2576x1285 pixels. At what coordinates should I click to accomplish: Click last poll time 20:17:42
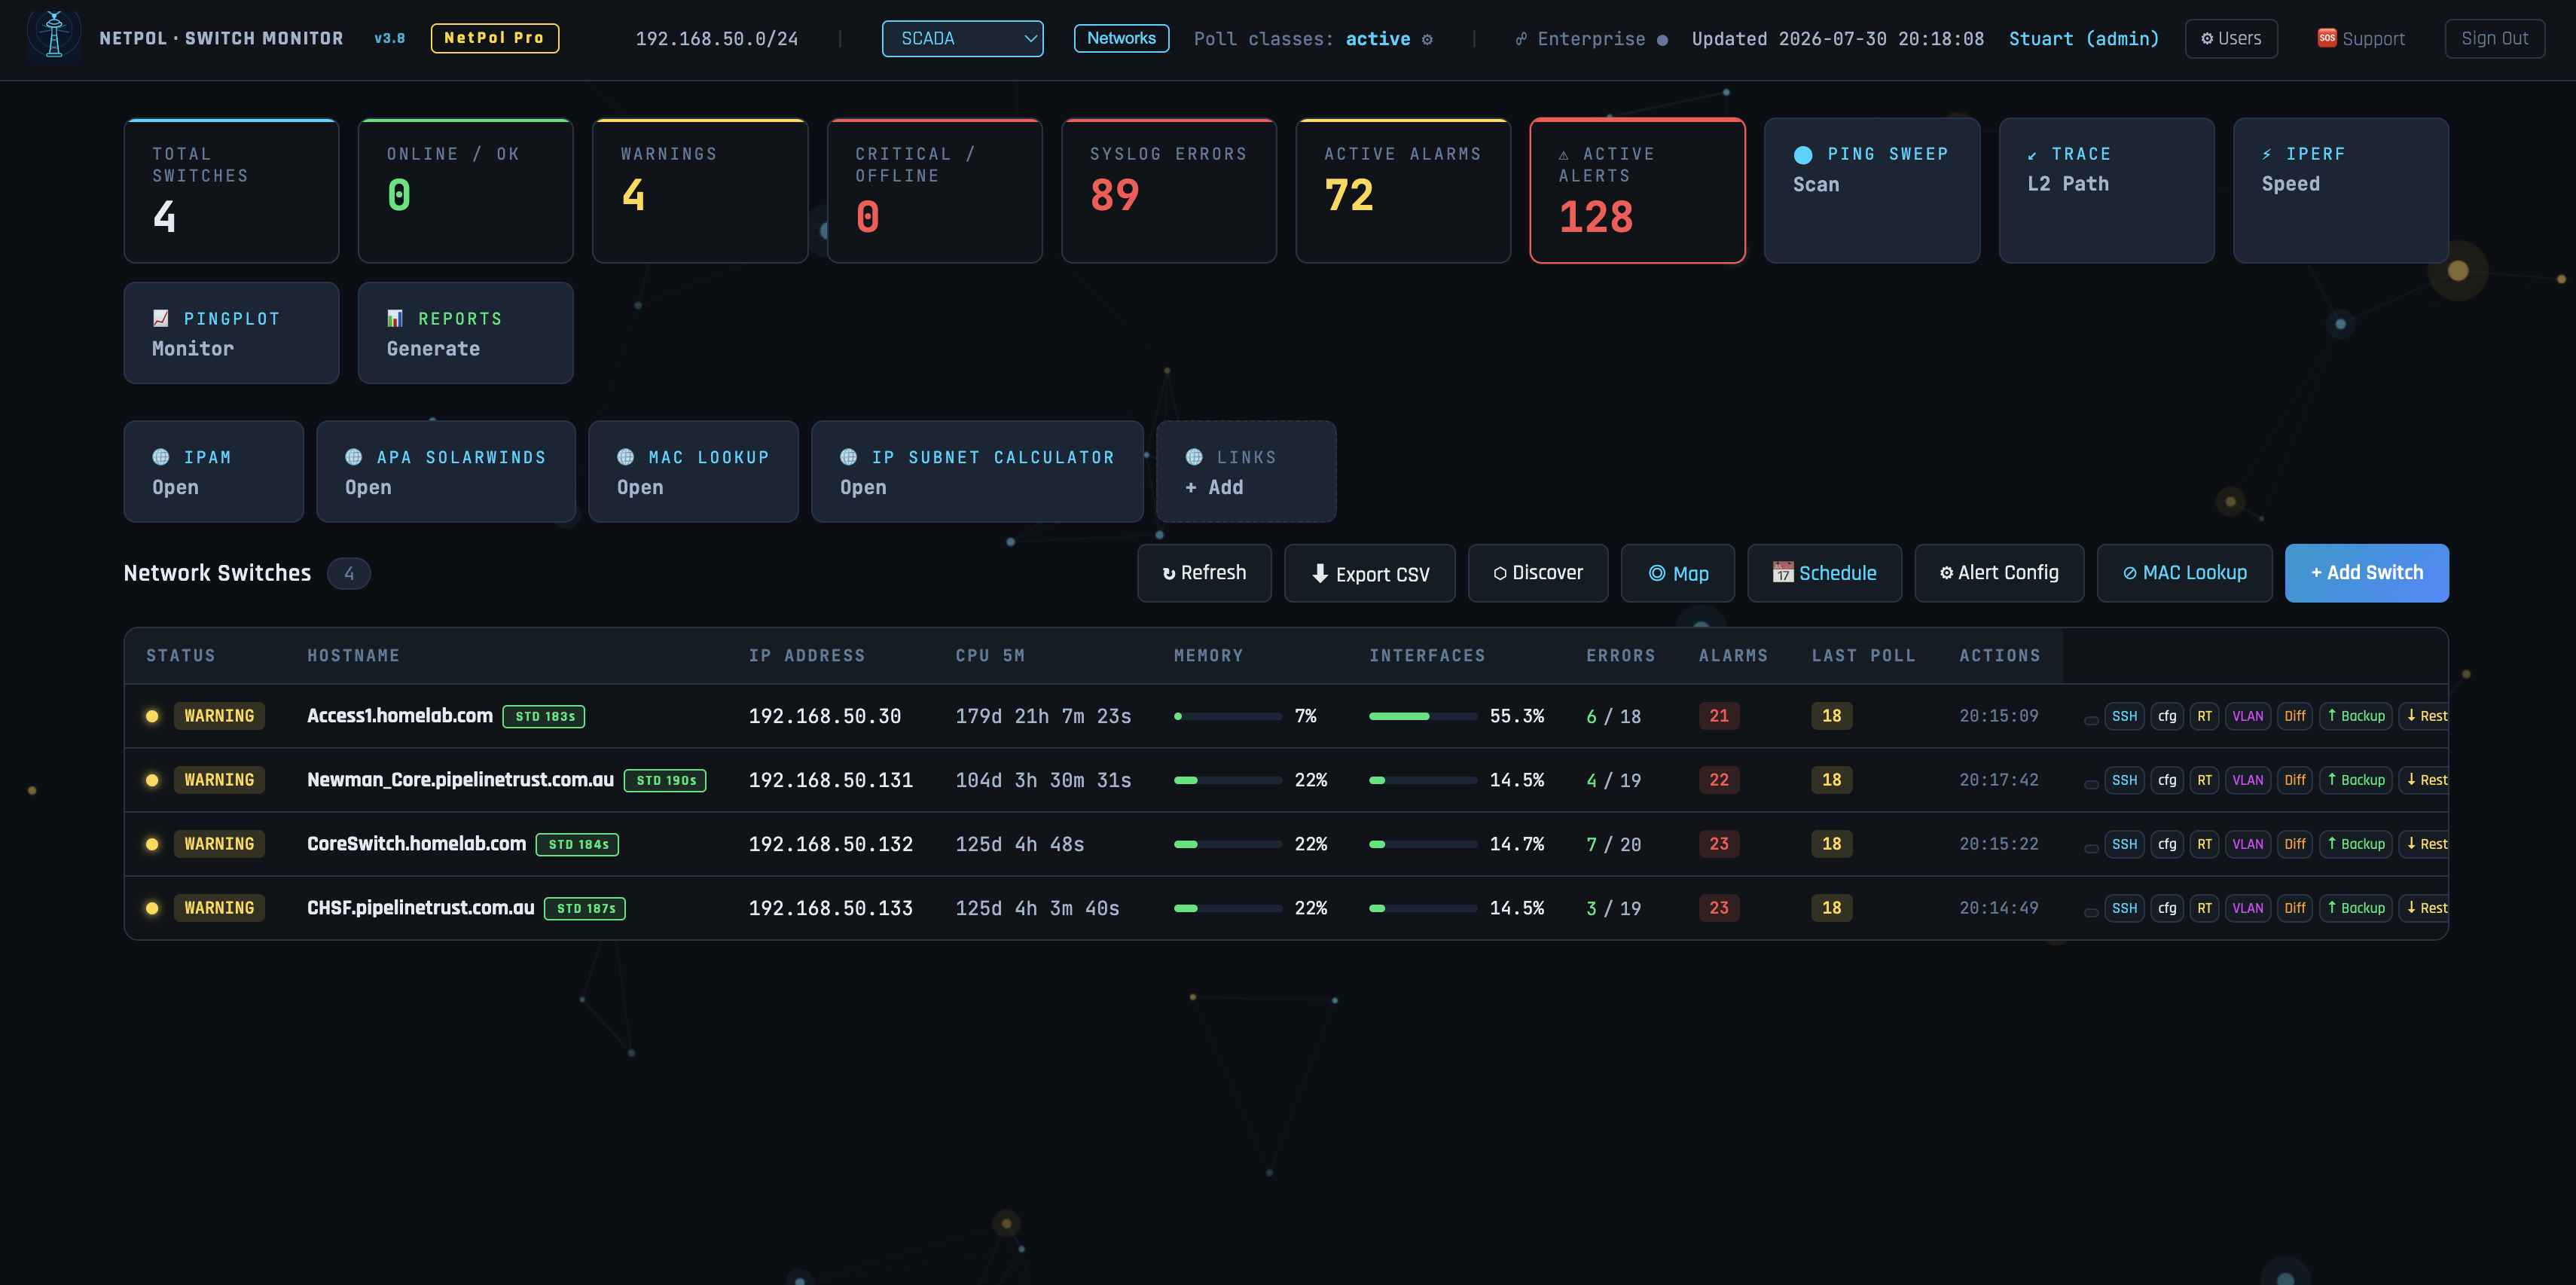click(x=1999, y=780)
